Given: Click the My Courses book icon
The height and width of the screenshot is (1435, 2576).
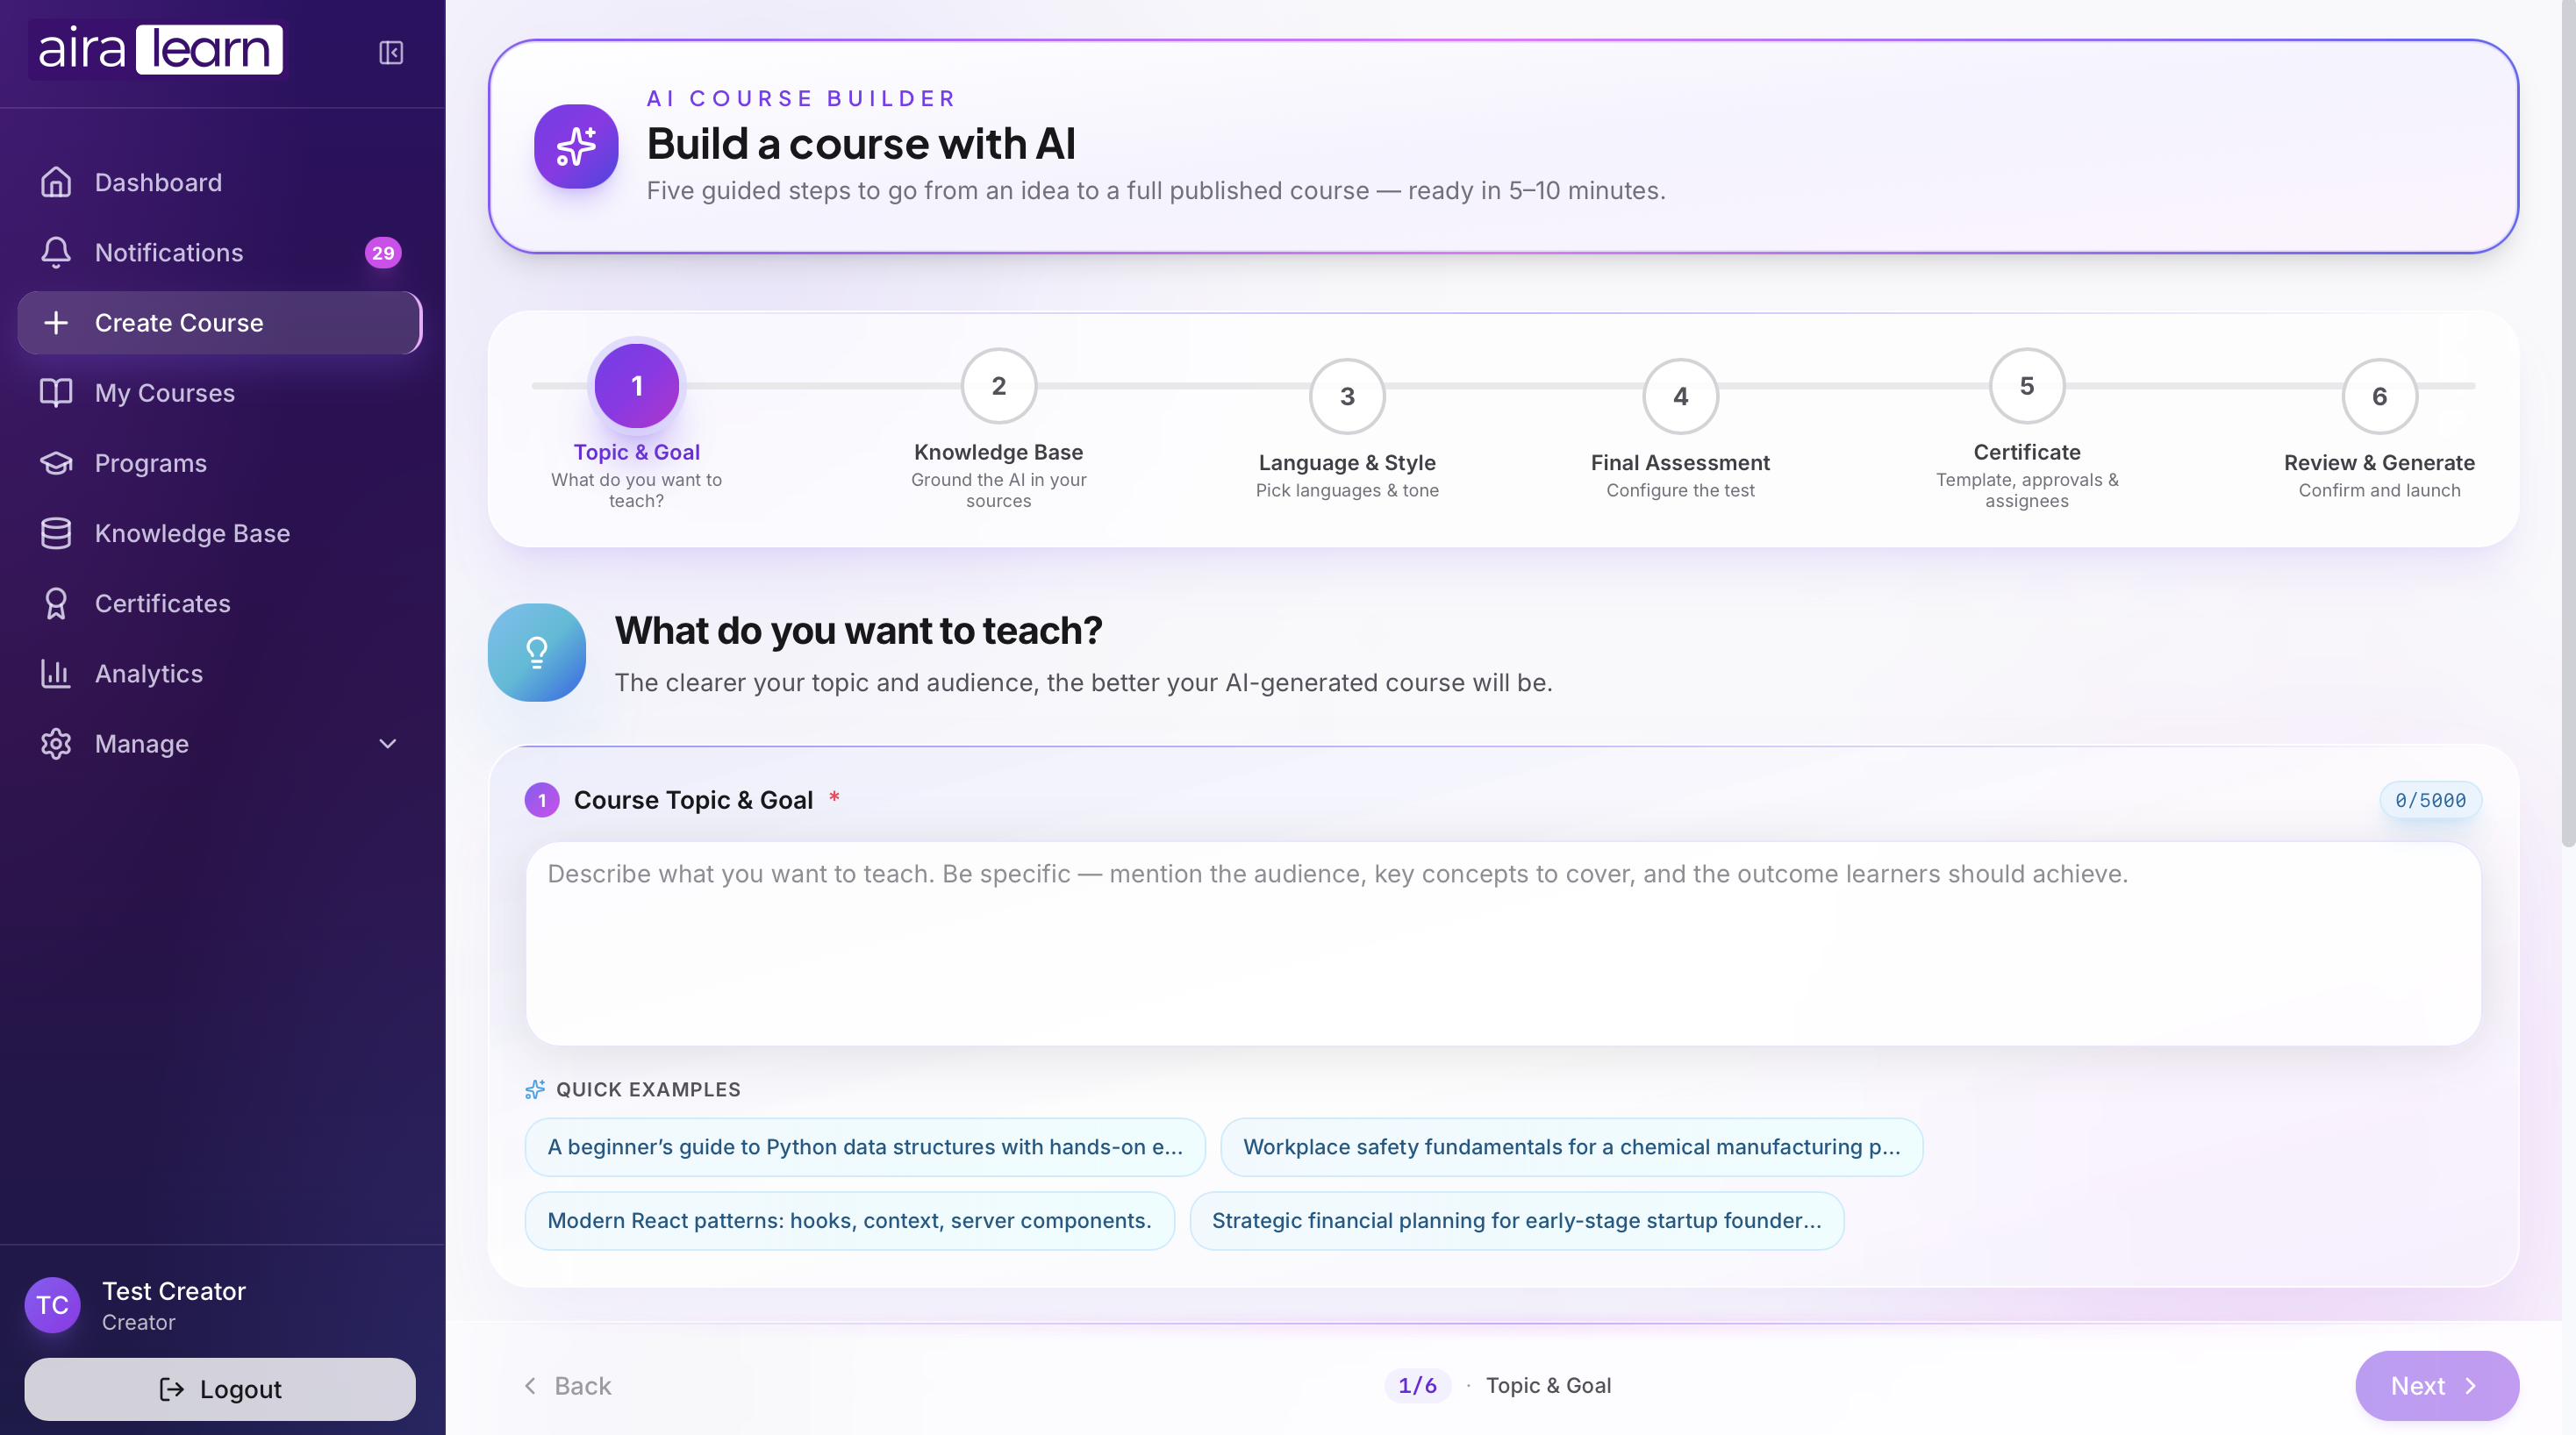Looking at the screenshot, I should [56, 393].
